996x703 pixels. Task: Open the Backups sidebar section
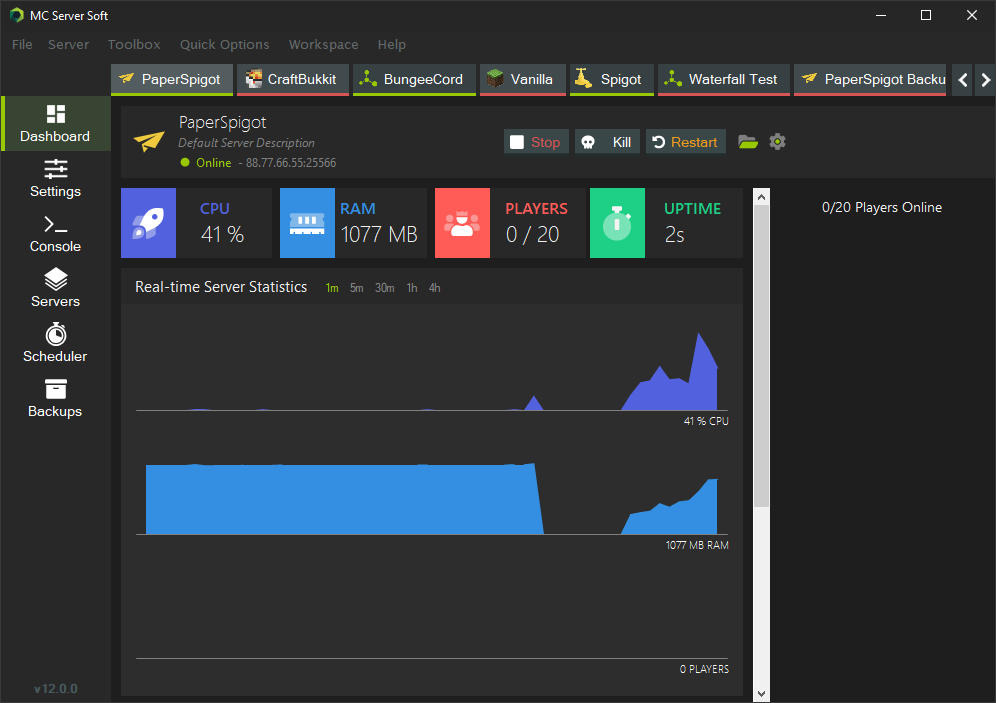point(55,399)
